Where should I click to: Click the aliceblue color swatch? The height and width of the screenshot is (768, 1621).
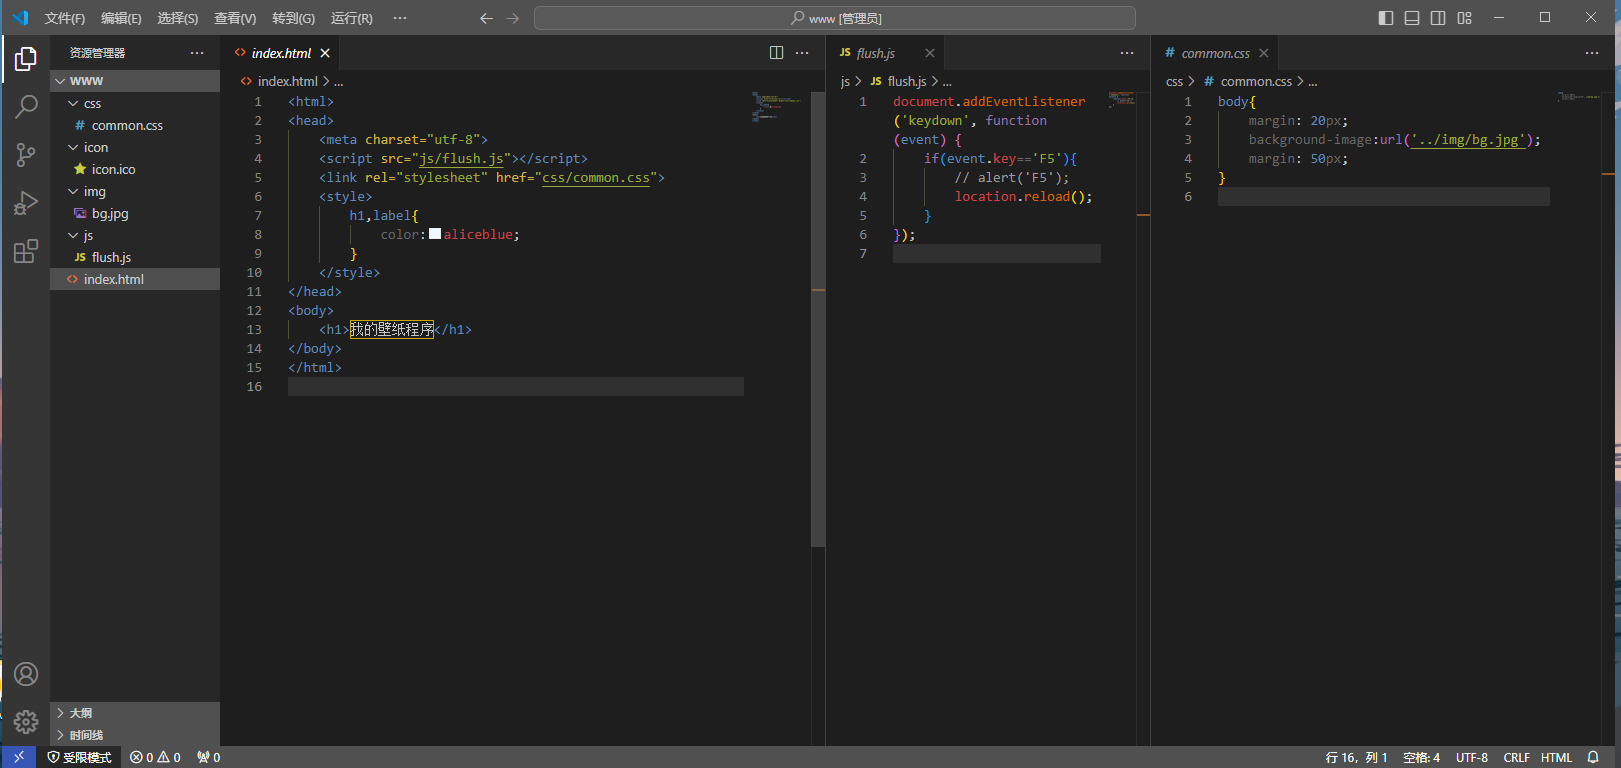click(435, 234)
